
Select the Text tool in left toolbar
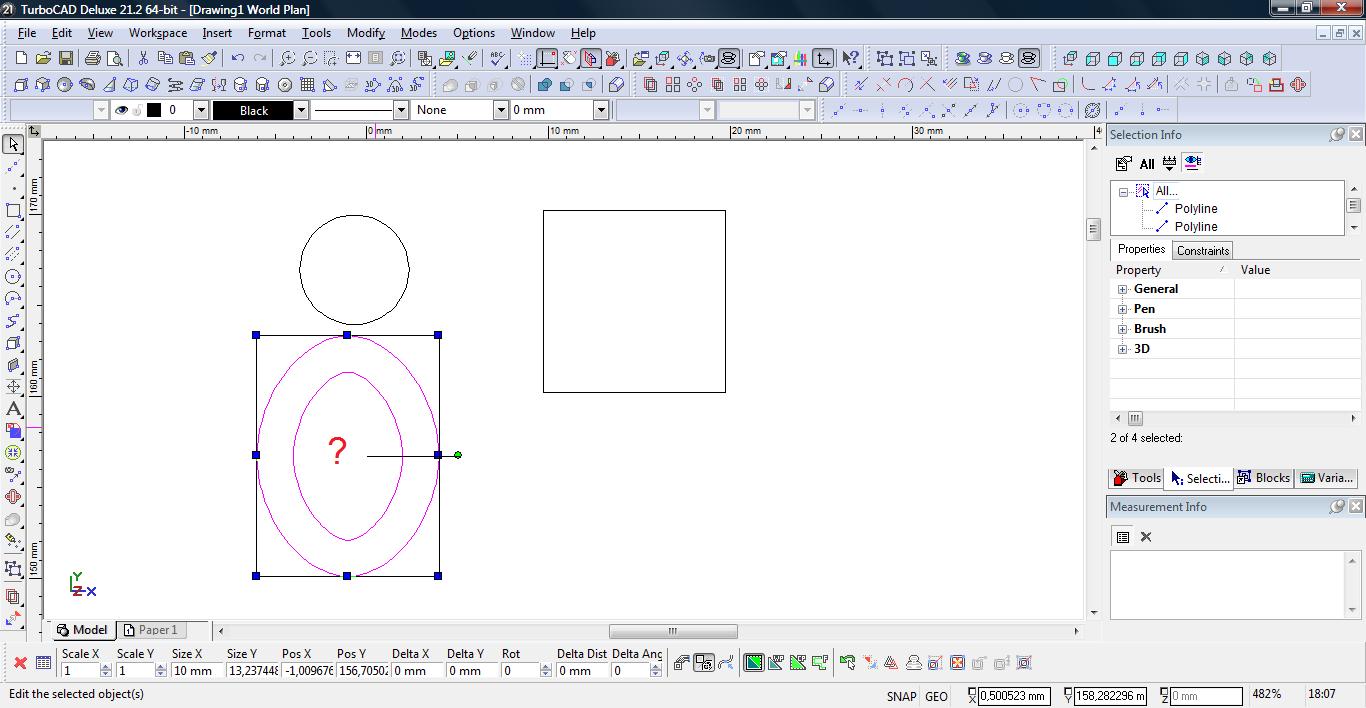click(x=13, y=408)
